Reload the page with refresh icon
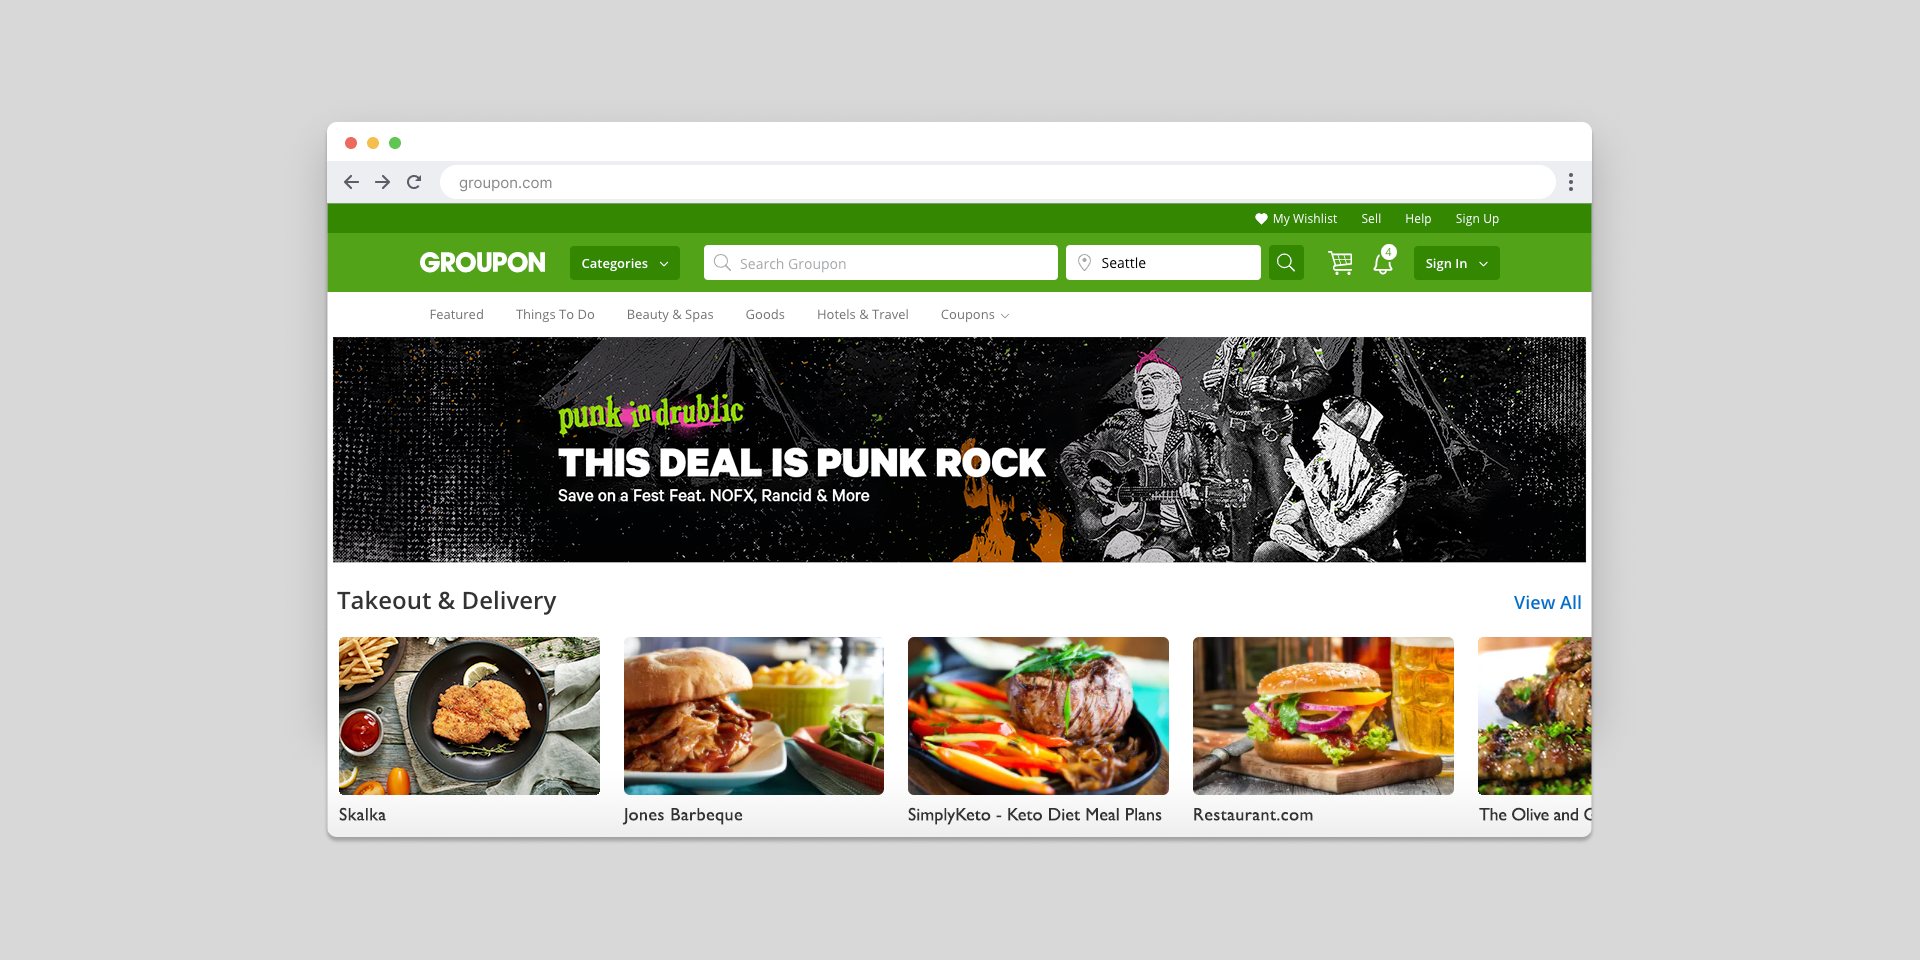 click(414, 182)
